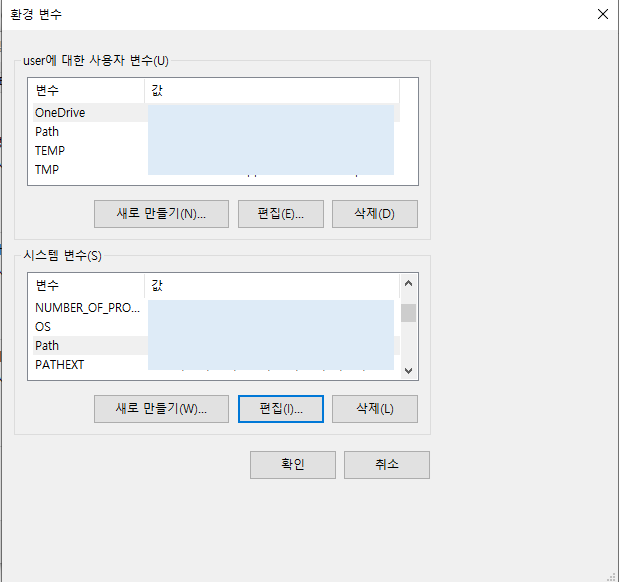This screenshot has width=619, height=582.
Task: Click the system variables scroll down arrow
Action: pos(409,370)
